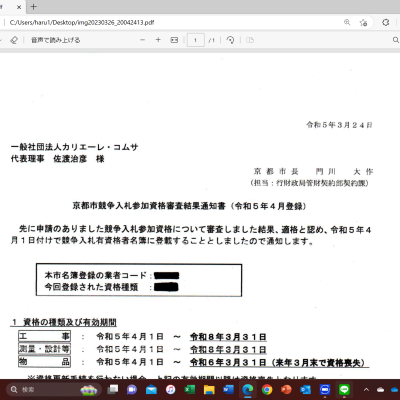Select the PDF eraser tool
The height and width of the screenshot is (400, 400).
pos(14,40)
